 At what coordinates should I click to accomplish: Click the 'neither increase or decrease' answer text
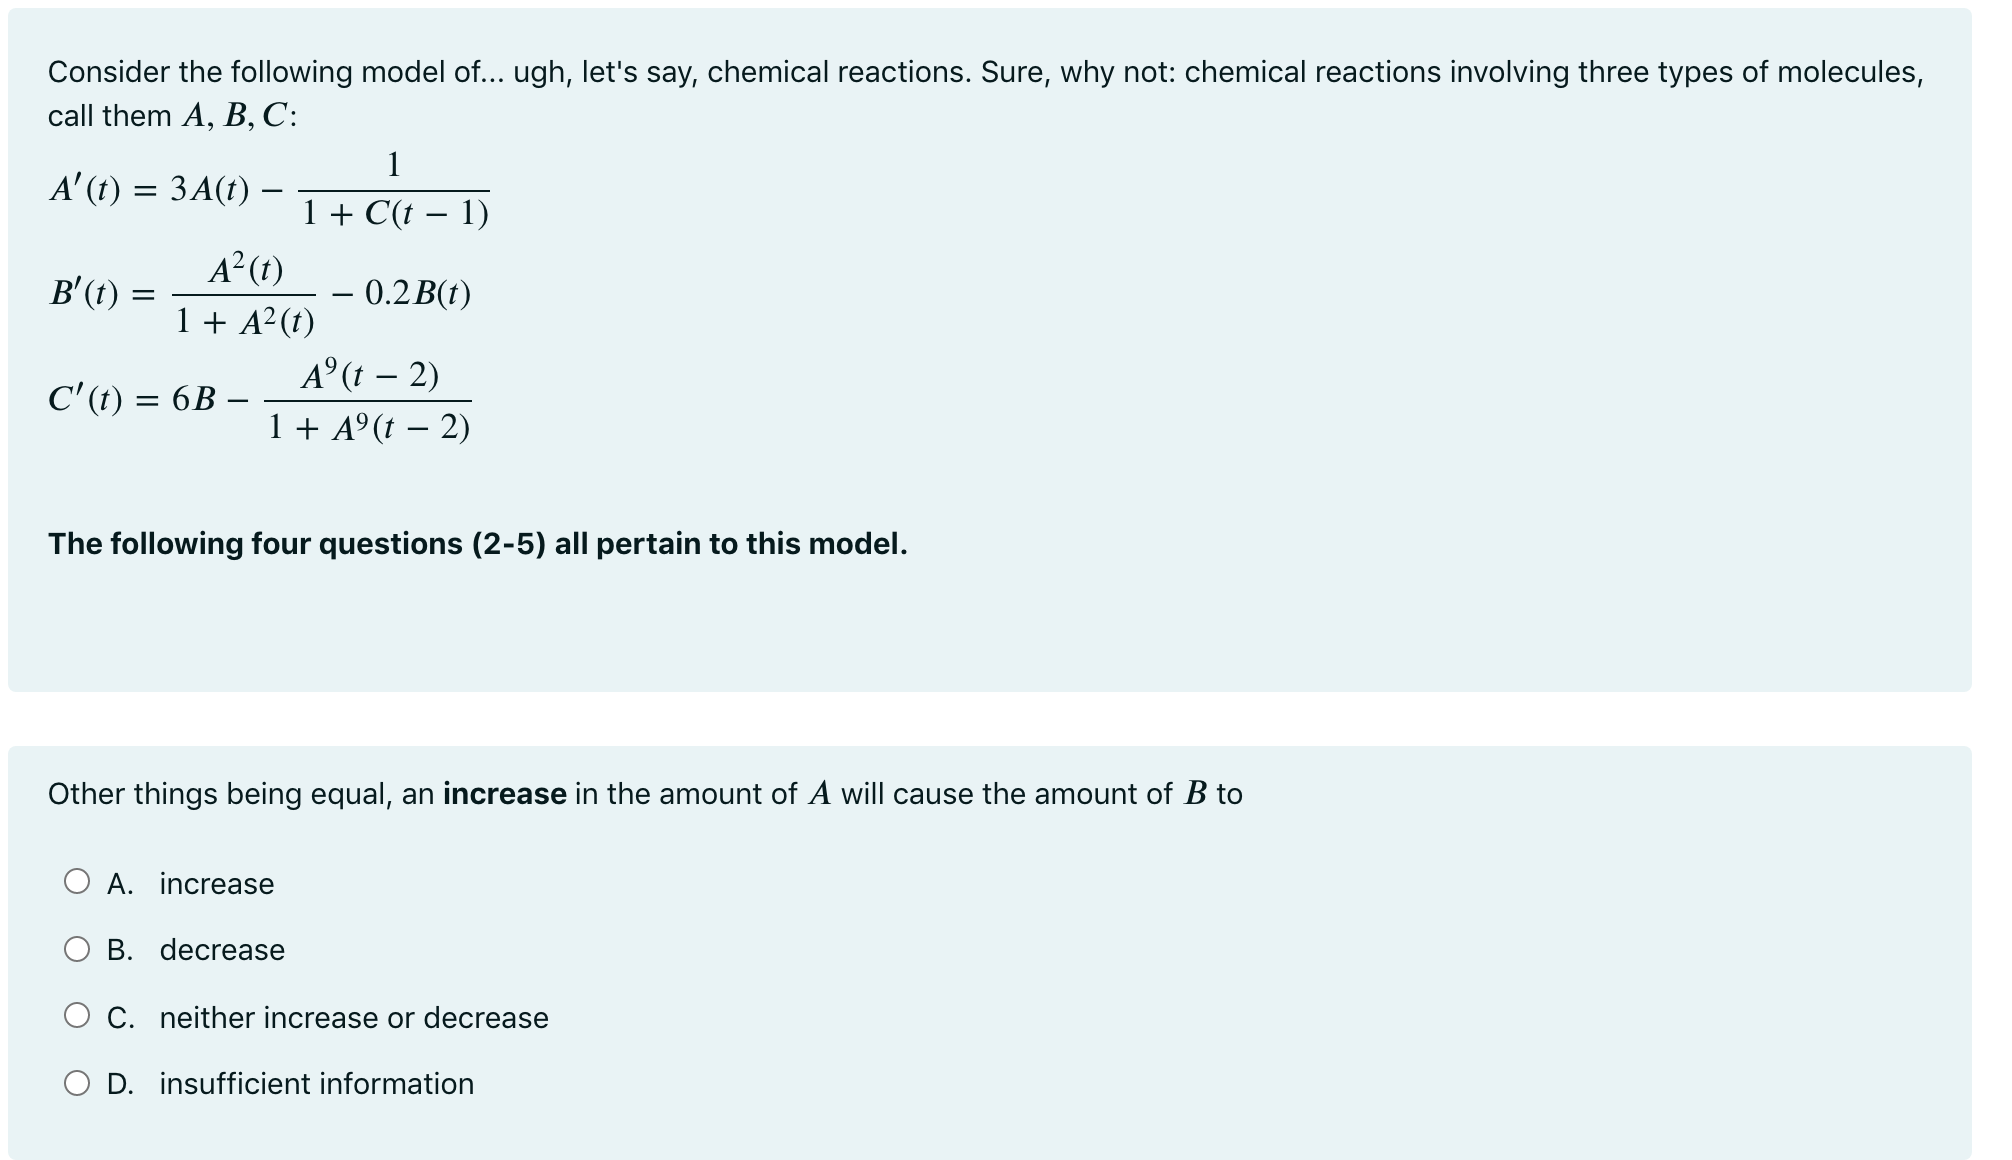(x=352, y=1018)
